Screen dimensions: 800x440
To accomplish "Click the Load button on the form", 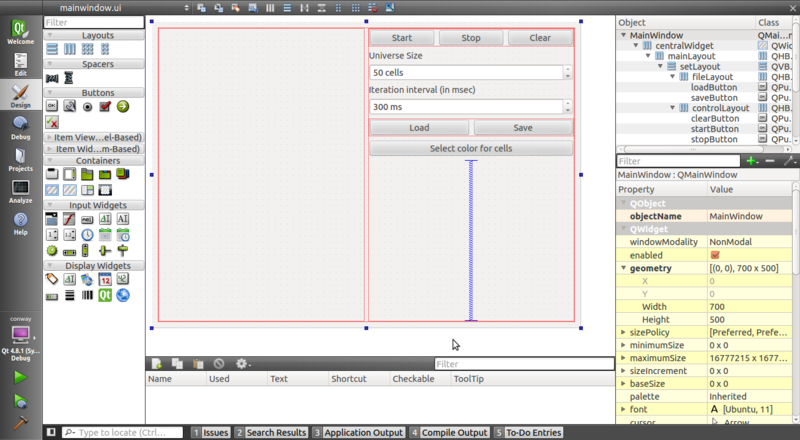I will (419, 128).
